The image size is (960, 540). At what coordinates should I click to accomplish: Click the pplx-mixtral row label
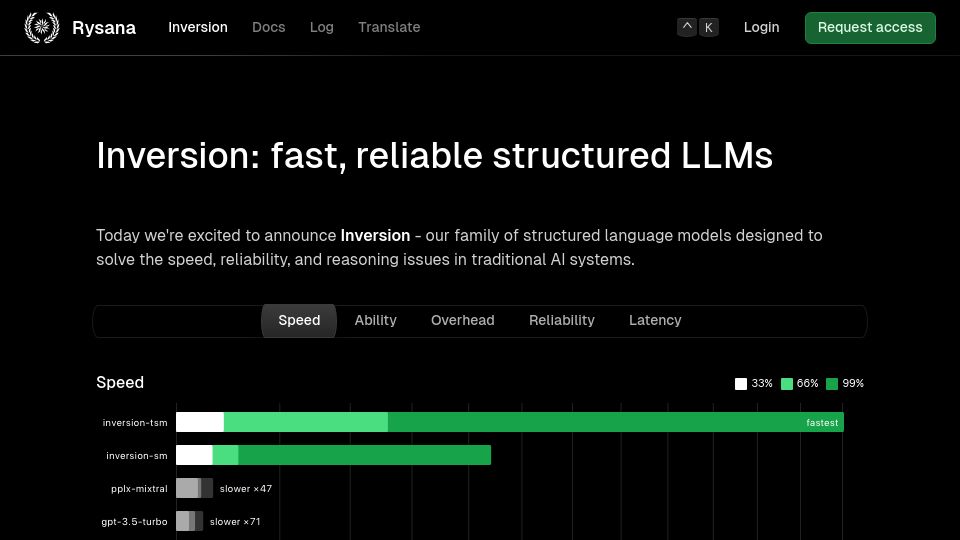[x=139, y=489]
